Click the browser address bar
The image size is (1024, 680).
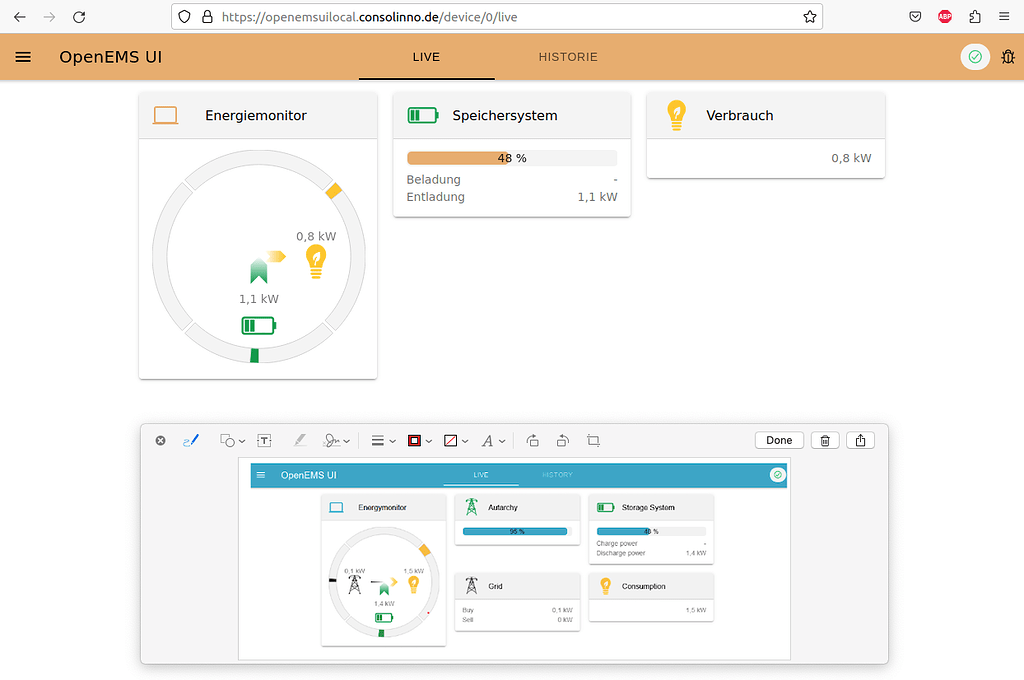click(400, 16)
